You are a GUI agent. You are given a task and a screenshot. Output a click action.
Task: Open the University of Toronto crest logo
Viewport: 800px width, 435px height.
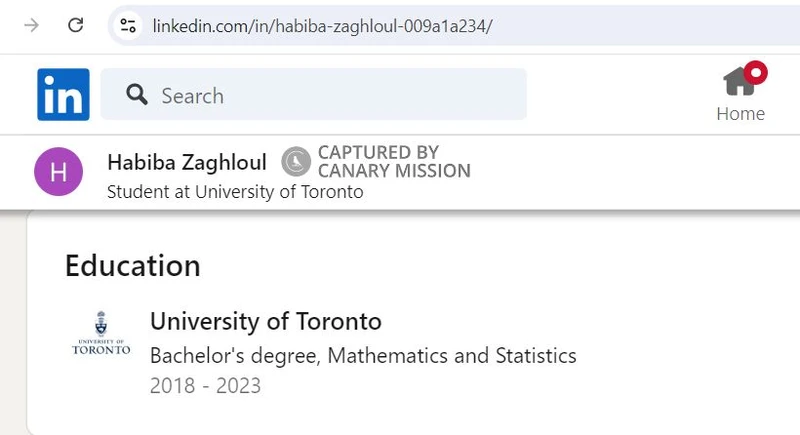tap(101, 333)
